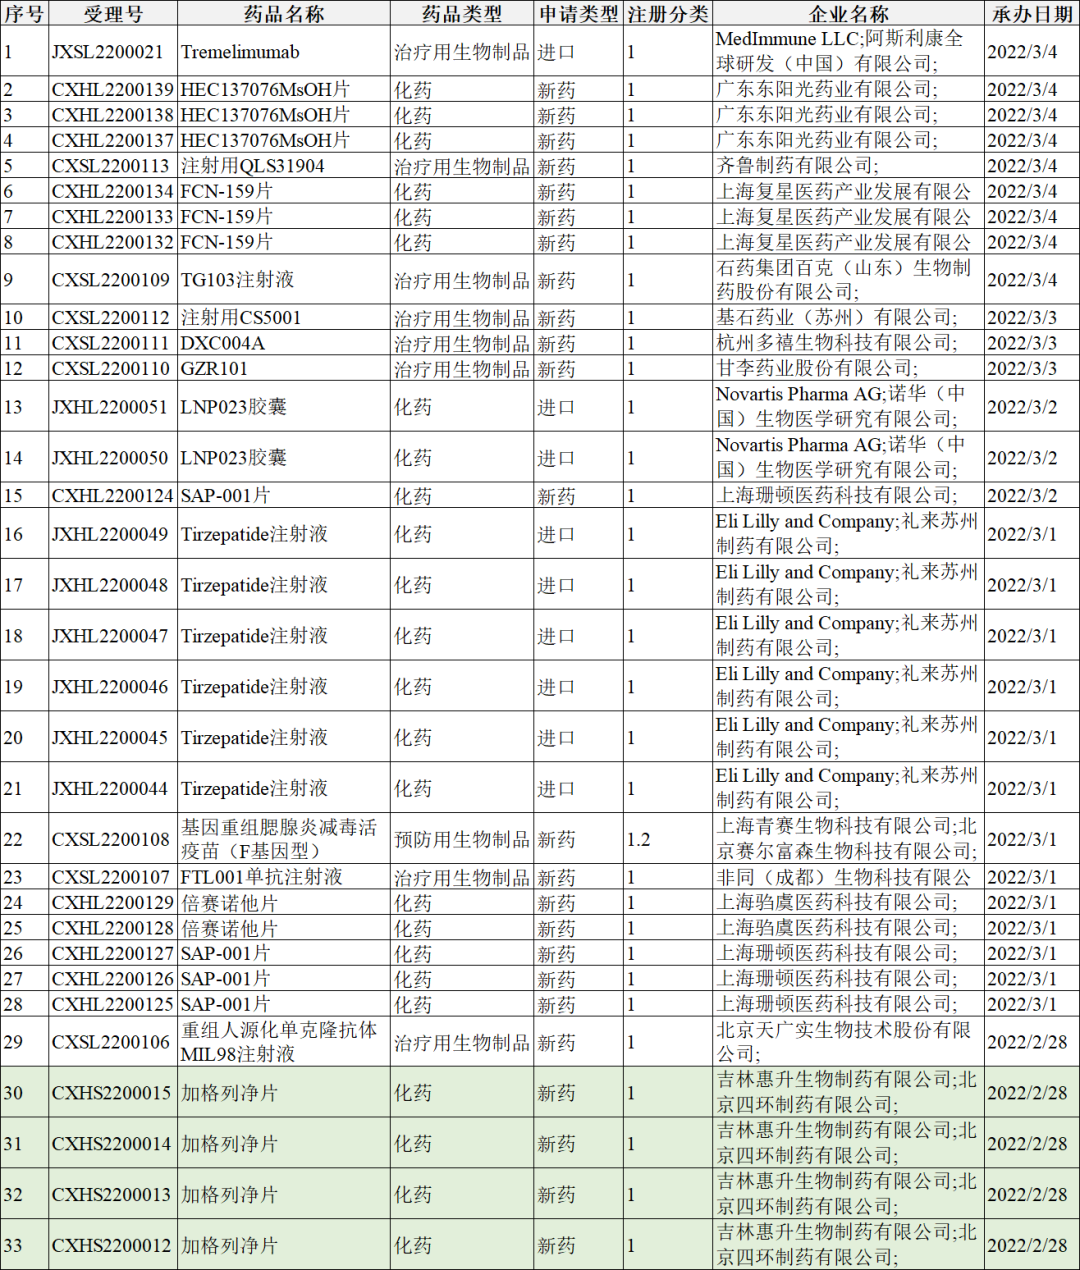Image resolution: width=1080 pixels, height=1270 pixels.
Task: Select cell CXHL2200138
Action: pyautogui.click(x=113, y=115)
